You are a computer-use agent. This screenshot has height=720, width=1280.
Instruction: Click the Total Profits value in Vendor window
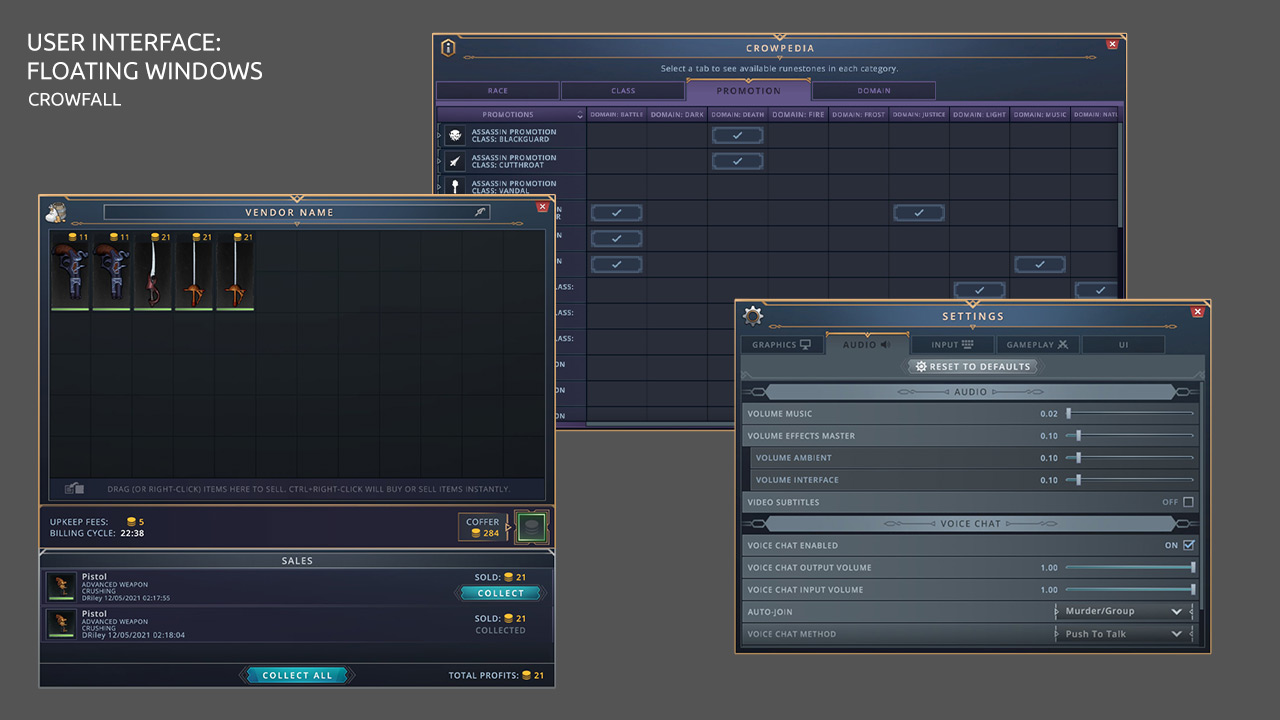[532, 676]
